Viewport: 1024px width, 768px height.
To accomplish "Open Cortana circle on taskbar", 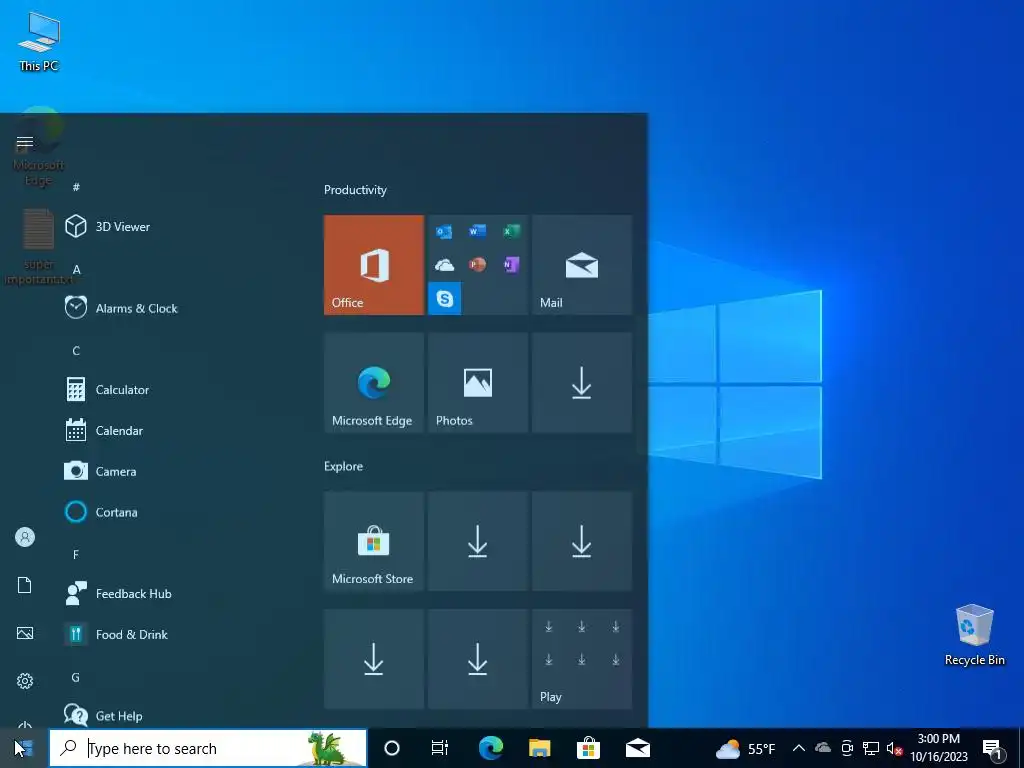I will 392,748.
